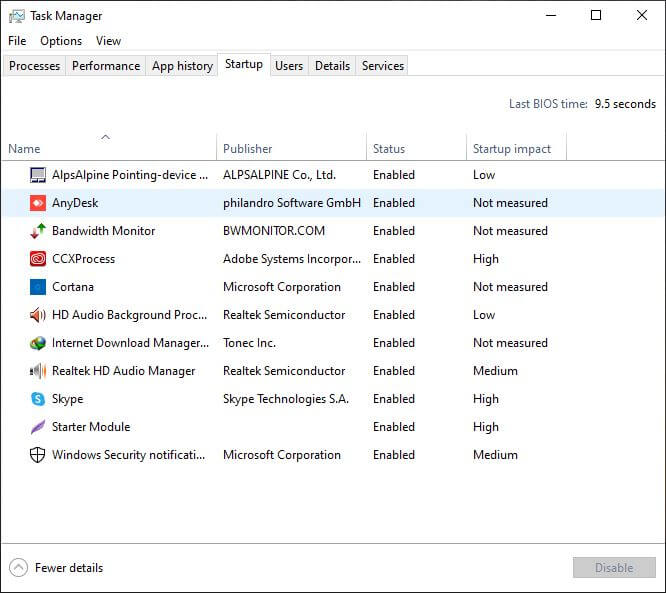This screenshot has width=666, height=593.
Task: Click the High impact value for CCXProcess
Action: pyautogui.click(x=486, y=259)
